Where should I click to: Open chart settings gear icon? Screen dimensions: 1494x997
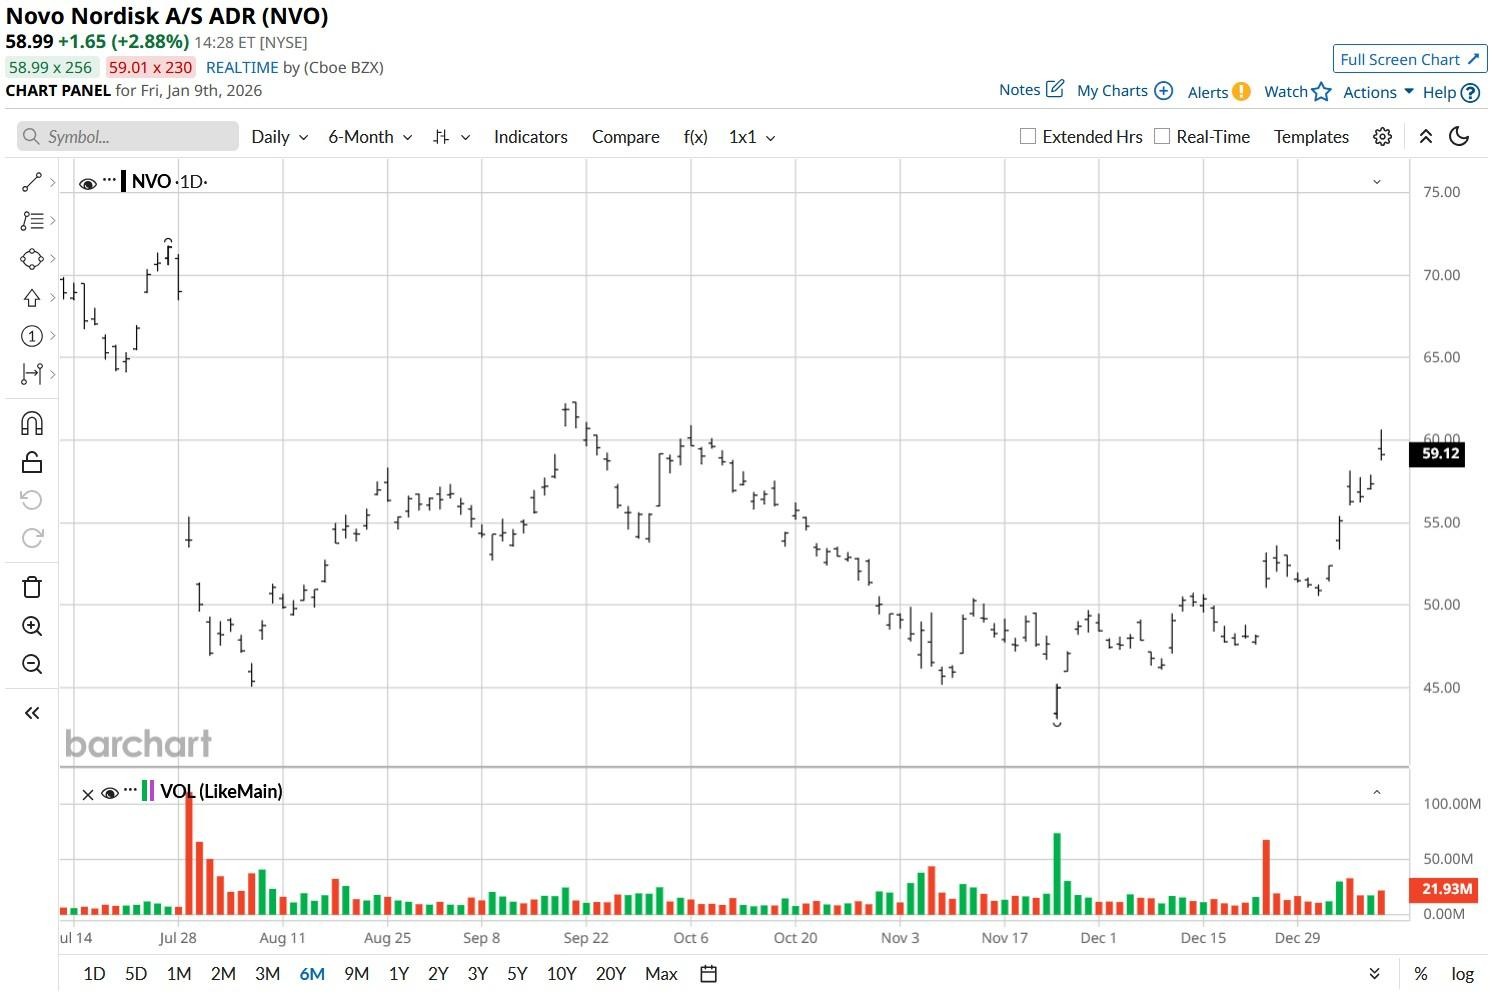point(1382,137)
